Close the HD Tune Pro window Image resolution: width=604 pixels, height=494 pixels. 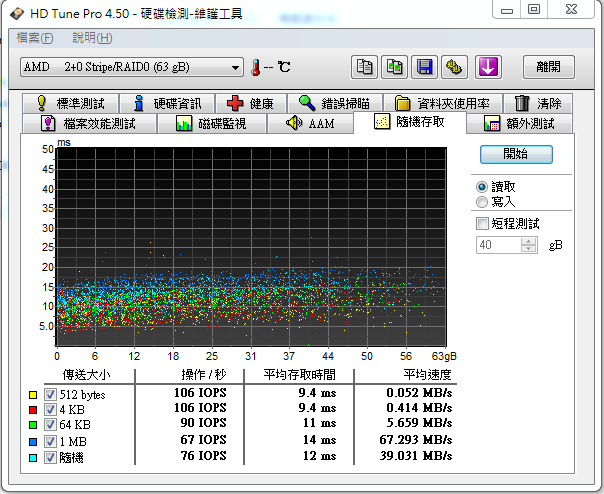571,10
